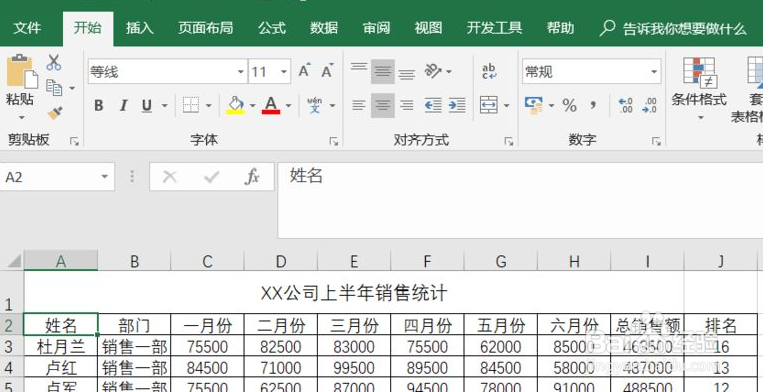The image size is (763, 392).
Task: Open underline style dropdown arrow
Action: 164,105
